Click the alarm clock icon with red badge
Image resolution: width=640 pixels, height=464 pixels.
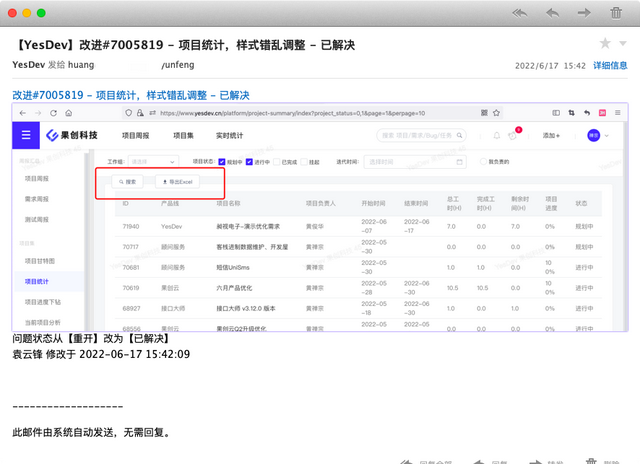coord(513,135)
